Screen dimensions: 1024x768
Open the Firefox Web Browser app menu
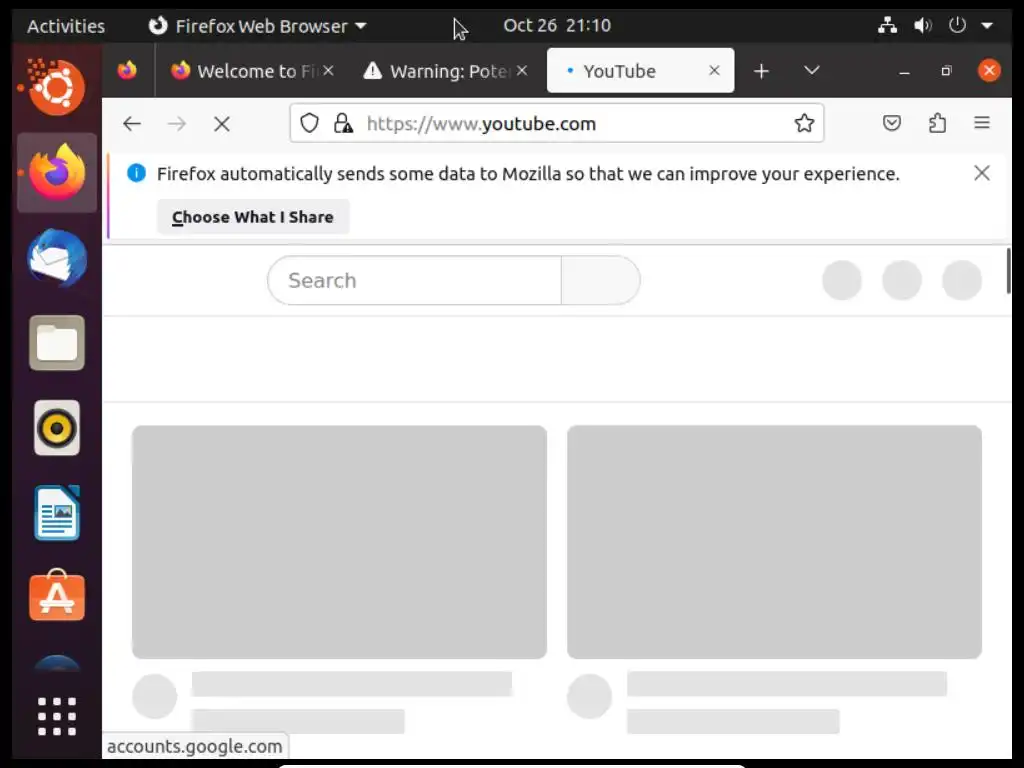click(x=258, y=26)
